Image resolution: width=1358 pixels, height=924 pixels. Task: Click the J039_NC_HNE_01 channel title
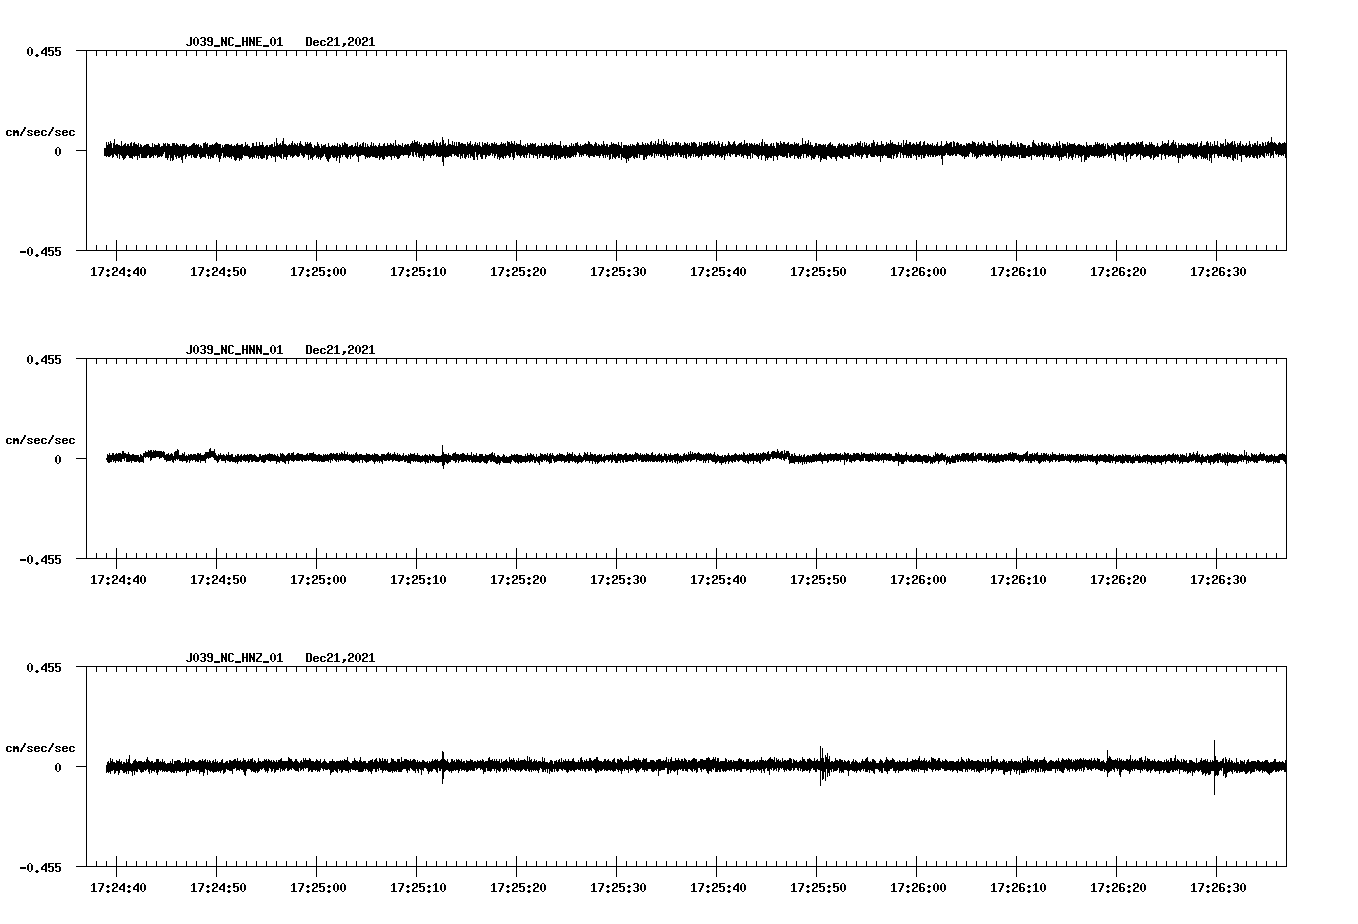234,42
